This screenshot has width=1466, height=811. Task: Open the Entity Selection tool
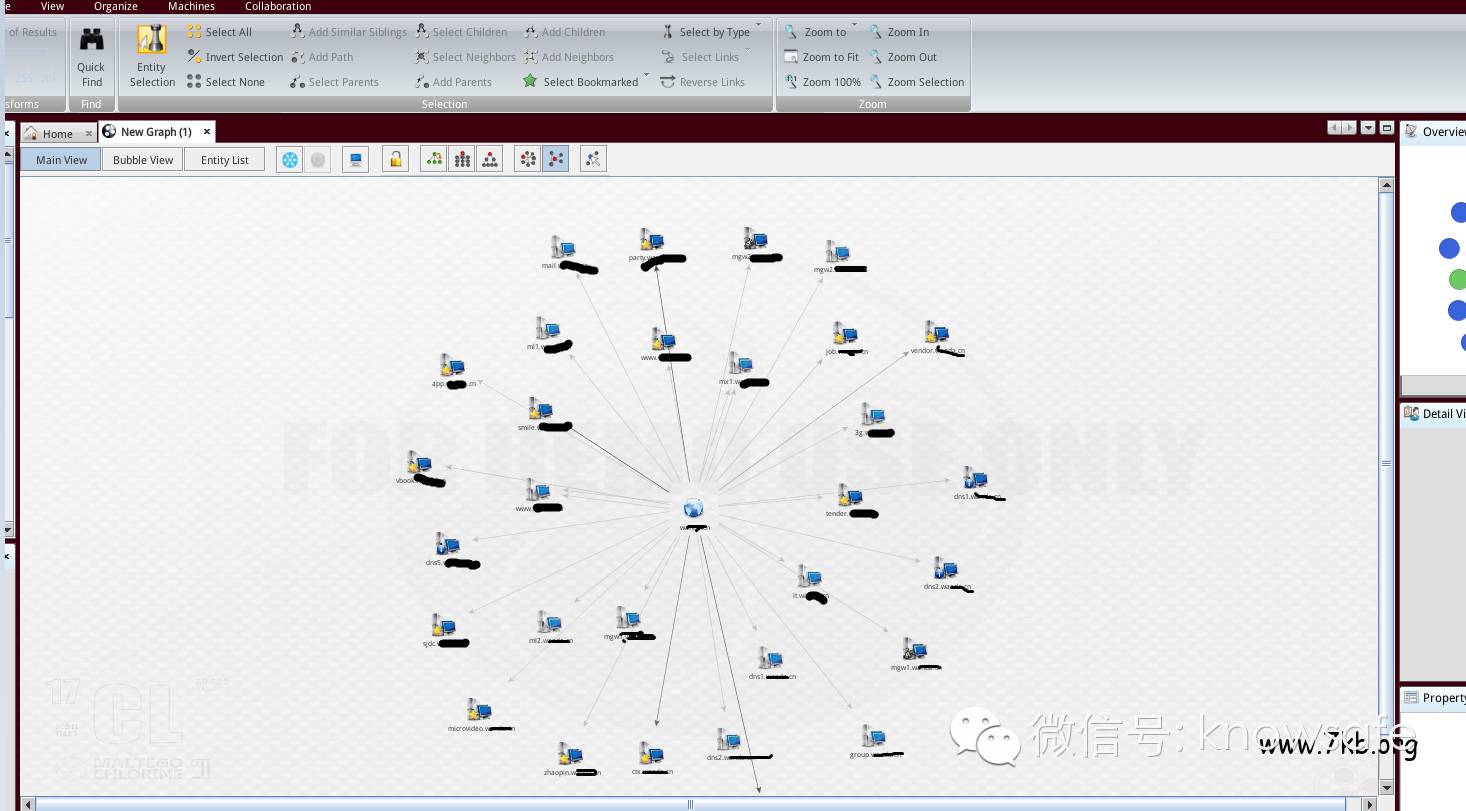click(x=152, y=57)
